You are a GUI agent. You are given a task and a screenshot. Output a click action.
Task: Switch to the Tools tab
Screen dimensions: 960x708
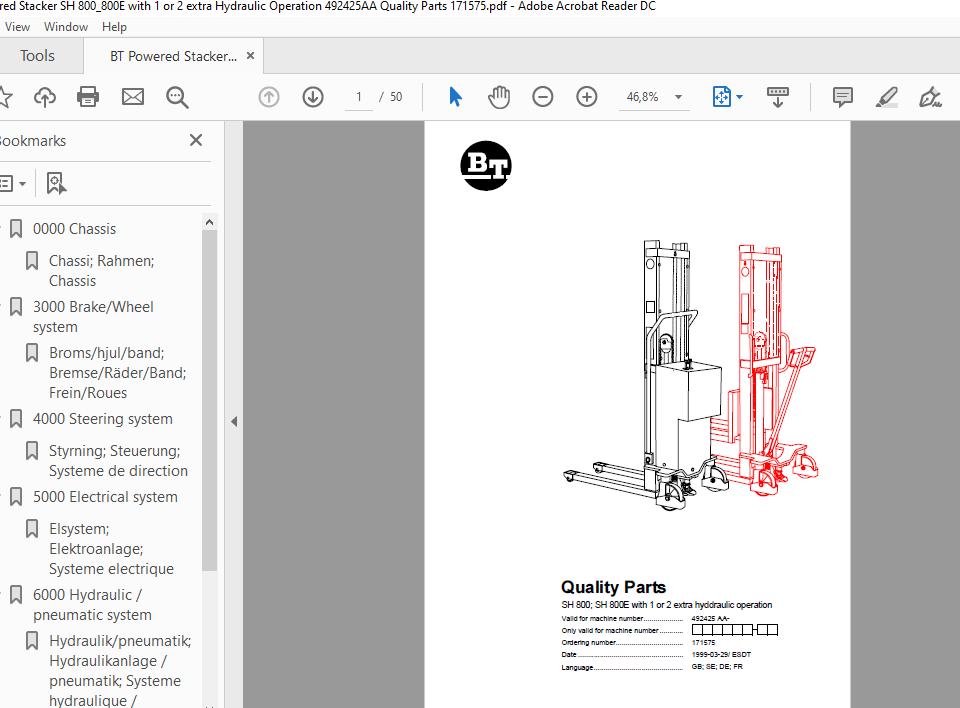pos(37,56)
